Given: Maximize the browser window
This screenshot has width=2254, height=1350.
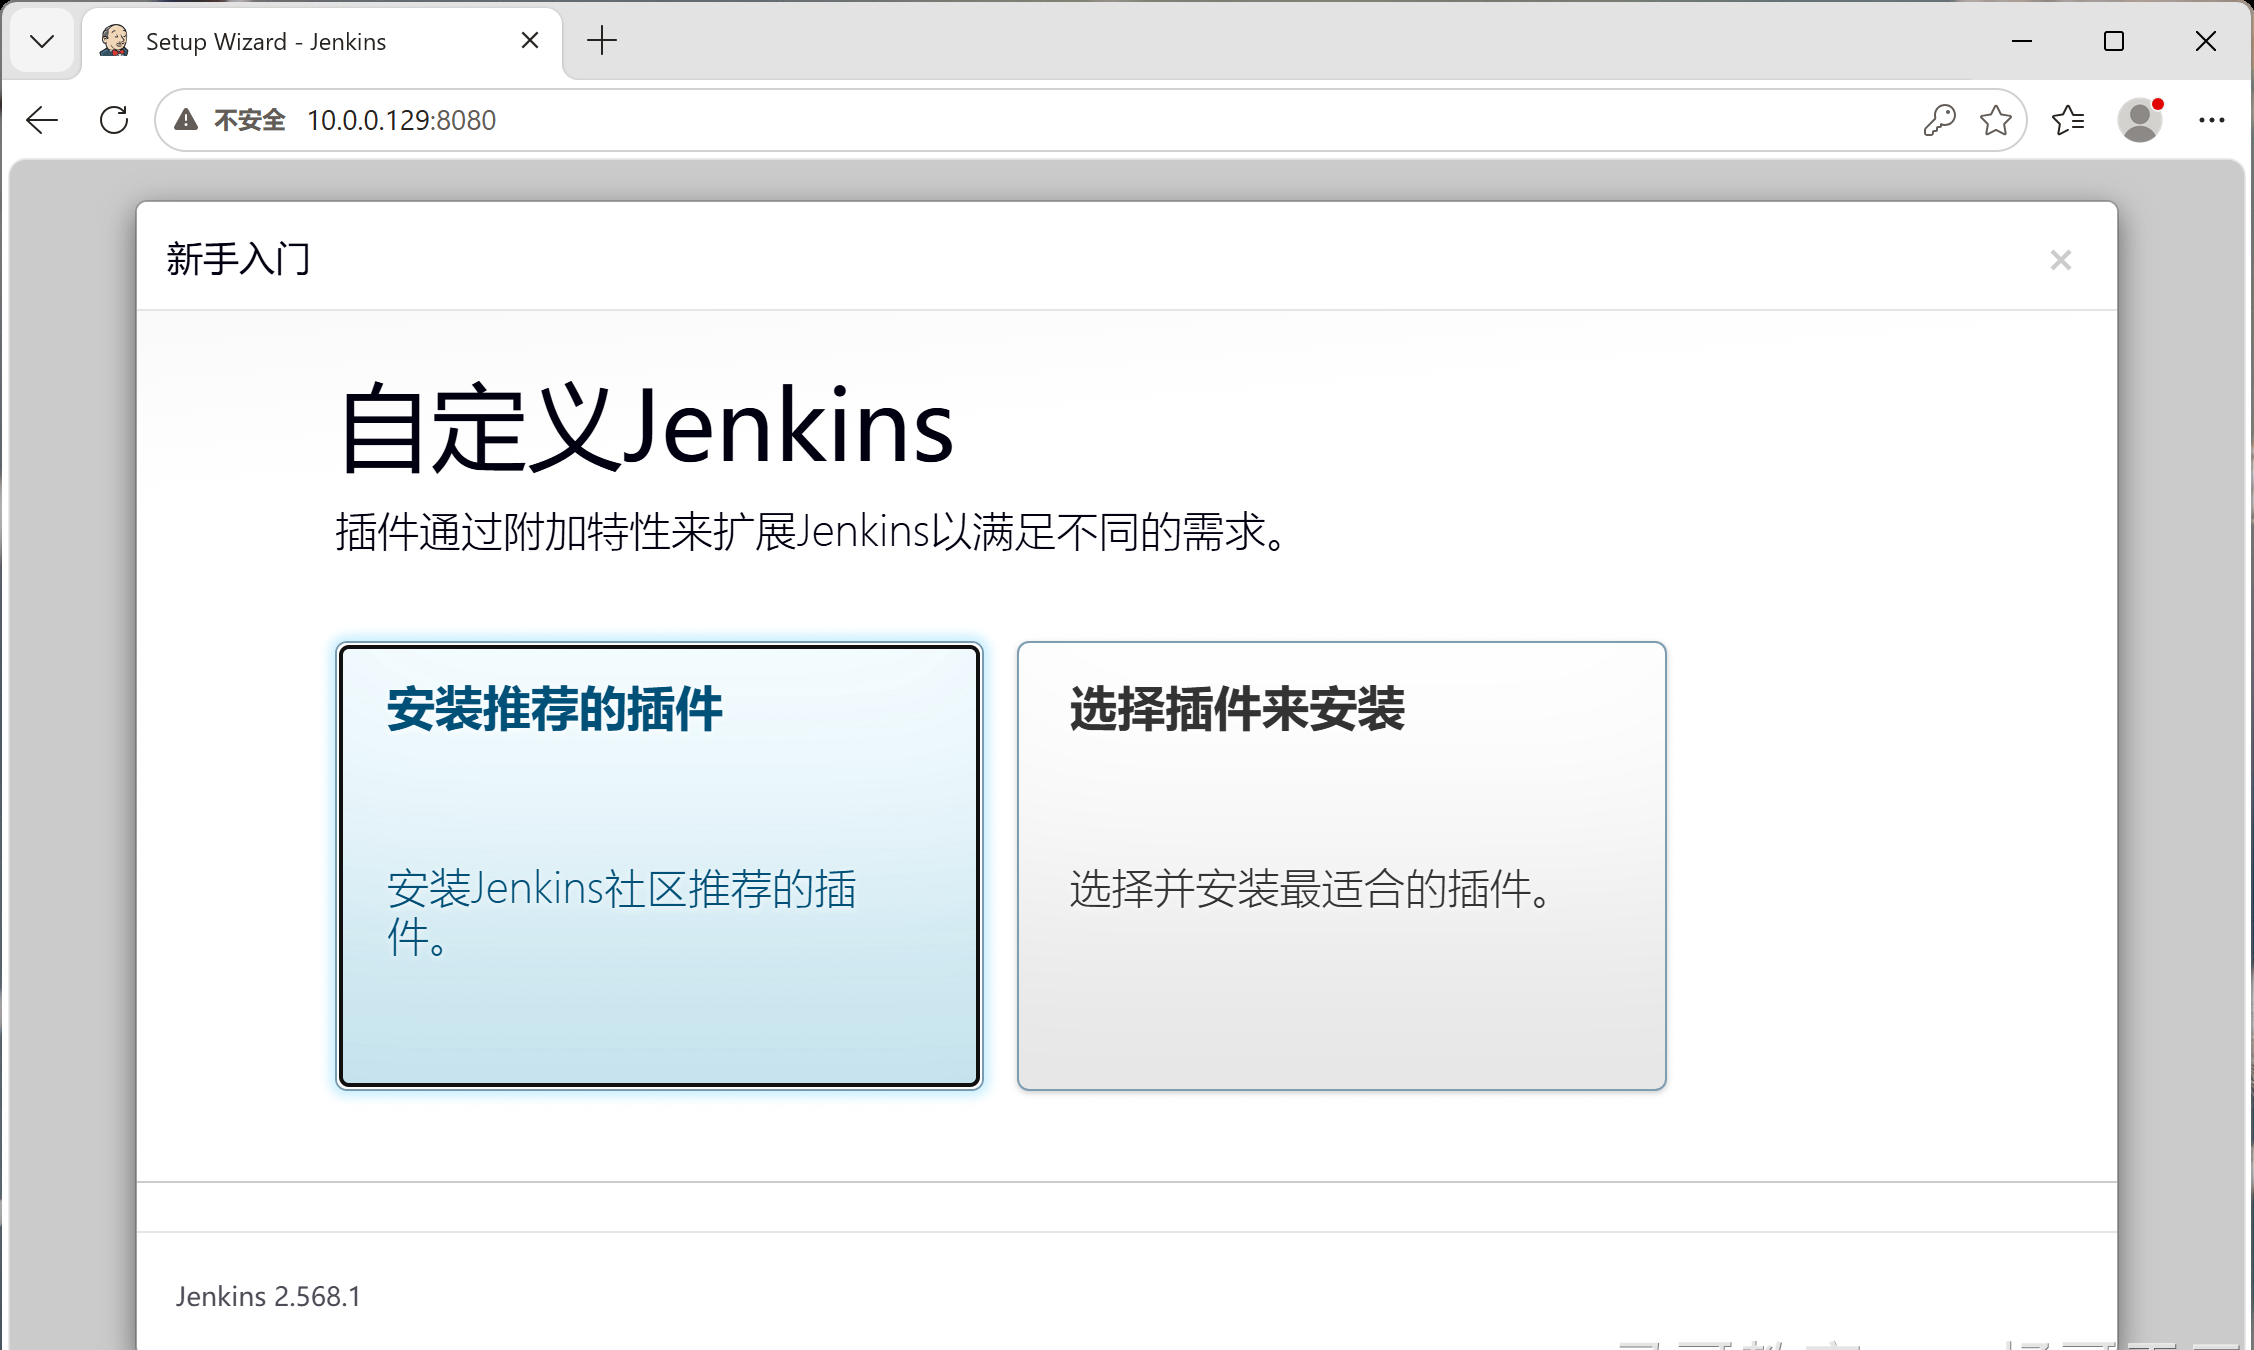Looking at the screenshot, I should click(x=2113, y=41).
